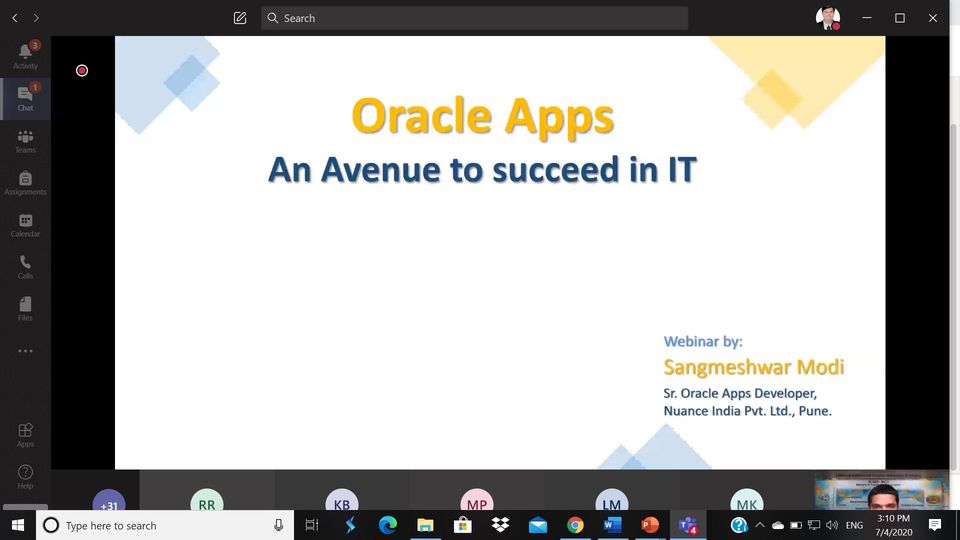Image resolution: width=960 pixels, height=540 pixels.
Task: Open the profile picture account menu
Action: pyautogui.click(x=827, y=18)
